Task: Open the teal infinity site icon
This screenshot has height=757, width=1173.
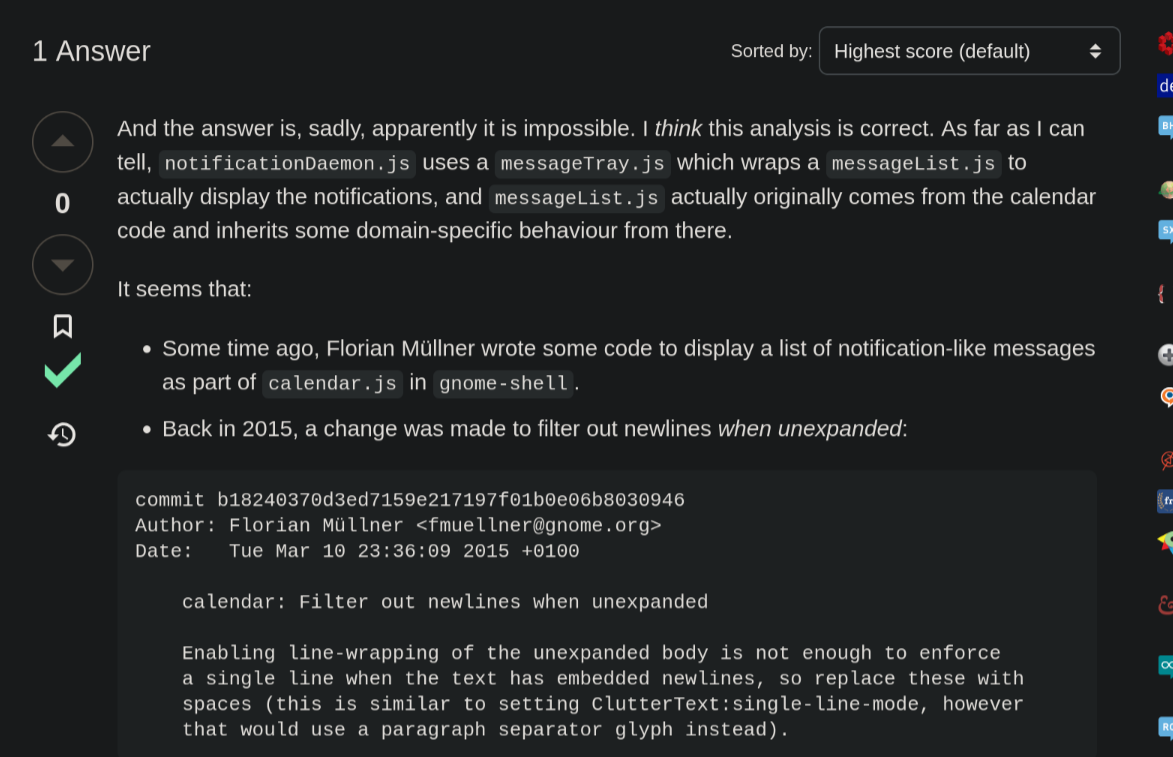Action: (1165, 665)
